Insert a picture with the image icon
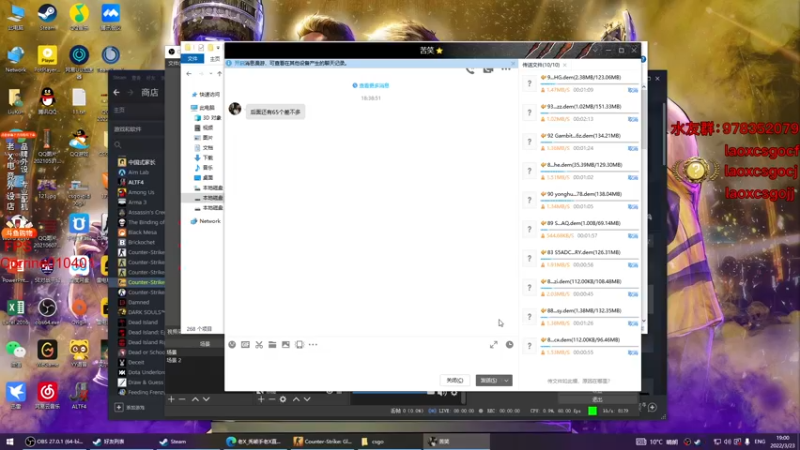Viewport: 800px width, 450px height. coord(286,345)
